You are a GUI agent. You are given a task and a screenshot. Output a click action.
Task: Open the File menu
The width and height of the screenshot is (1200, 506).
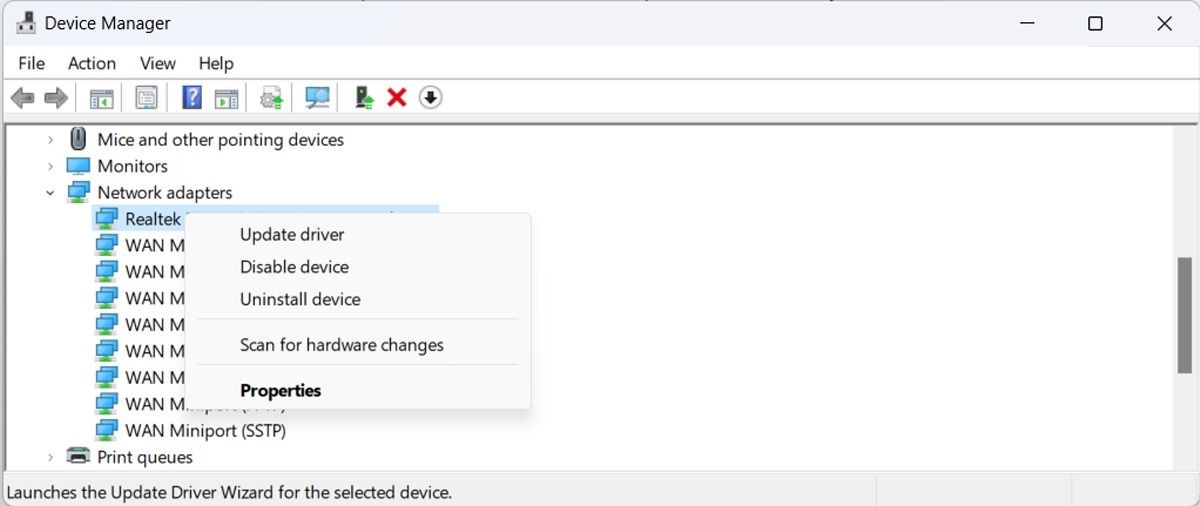pyautogui.click(x=32, y=63)
